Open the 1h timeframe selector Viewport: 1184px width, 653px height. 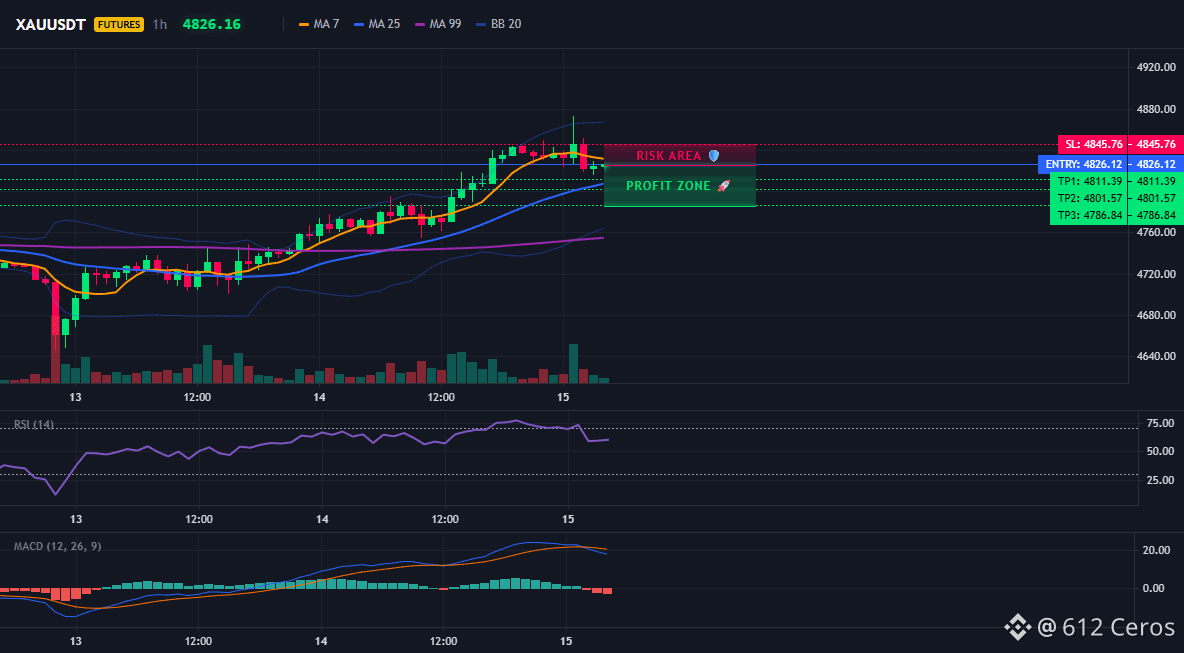click(x=159, y=24)
